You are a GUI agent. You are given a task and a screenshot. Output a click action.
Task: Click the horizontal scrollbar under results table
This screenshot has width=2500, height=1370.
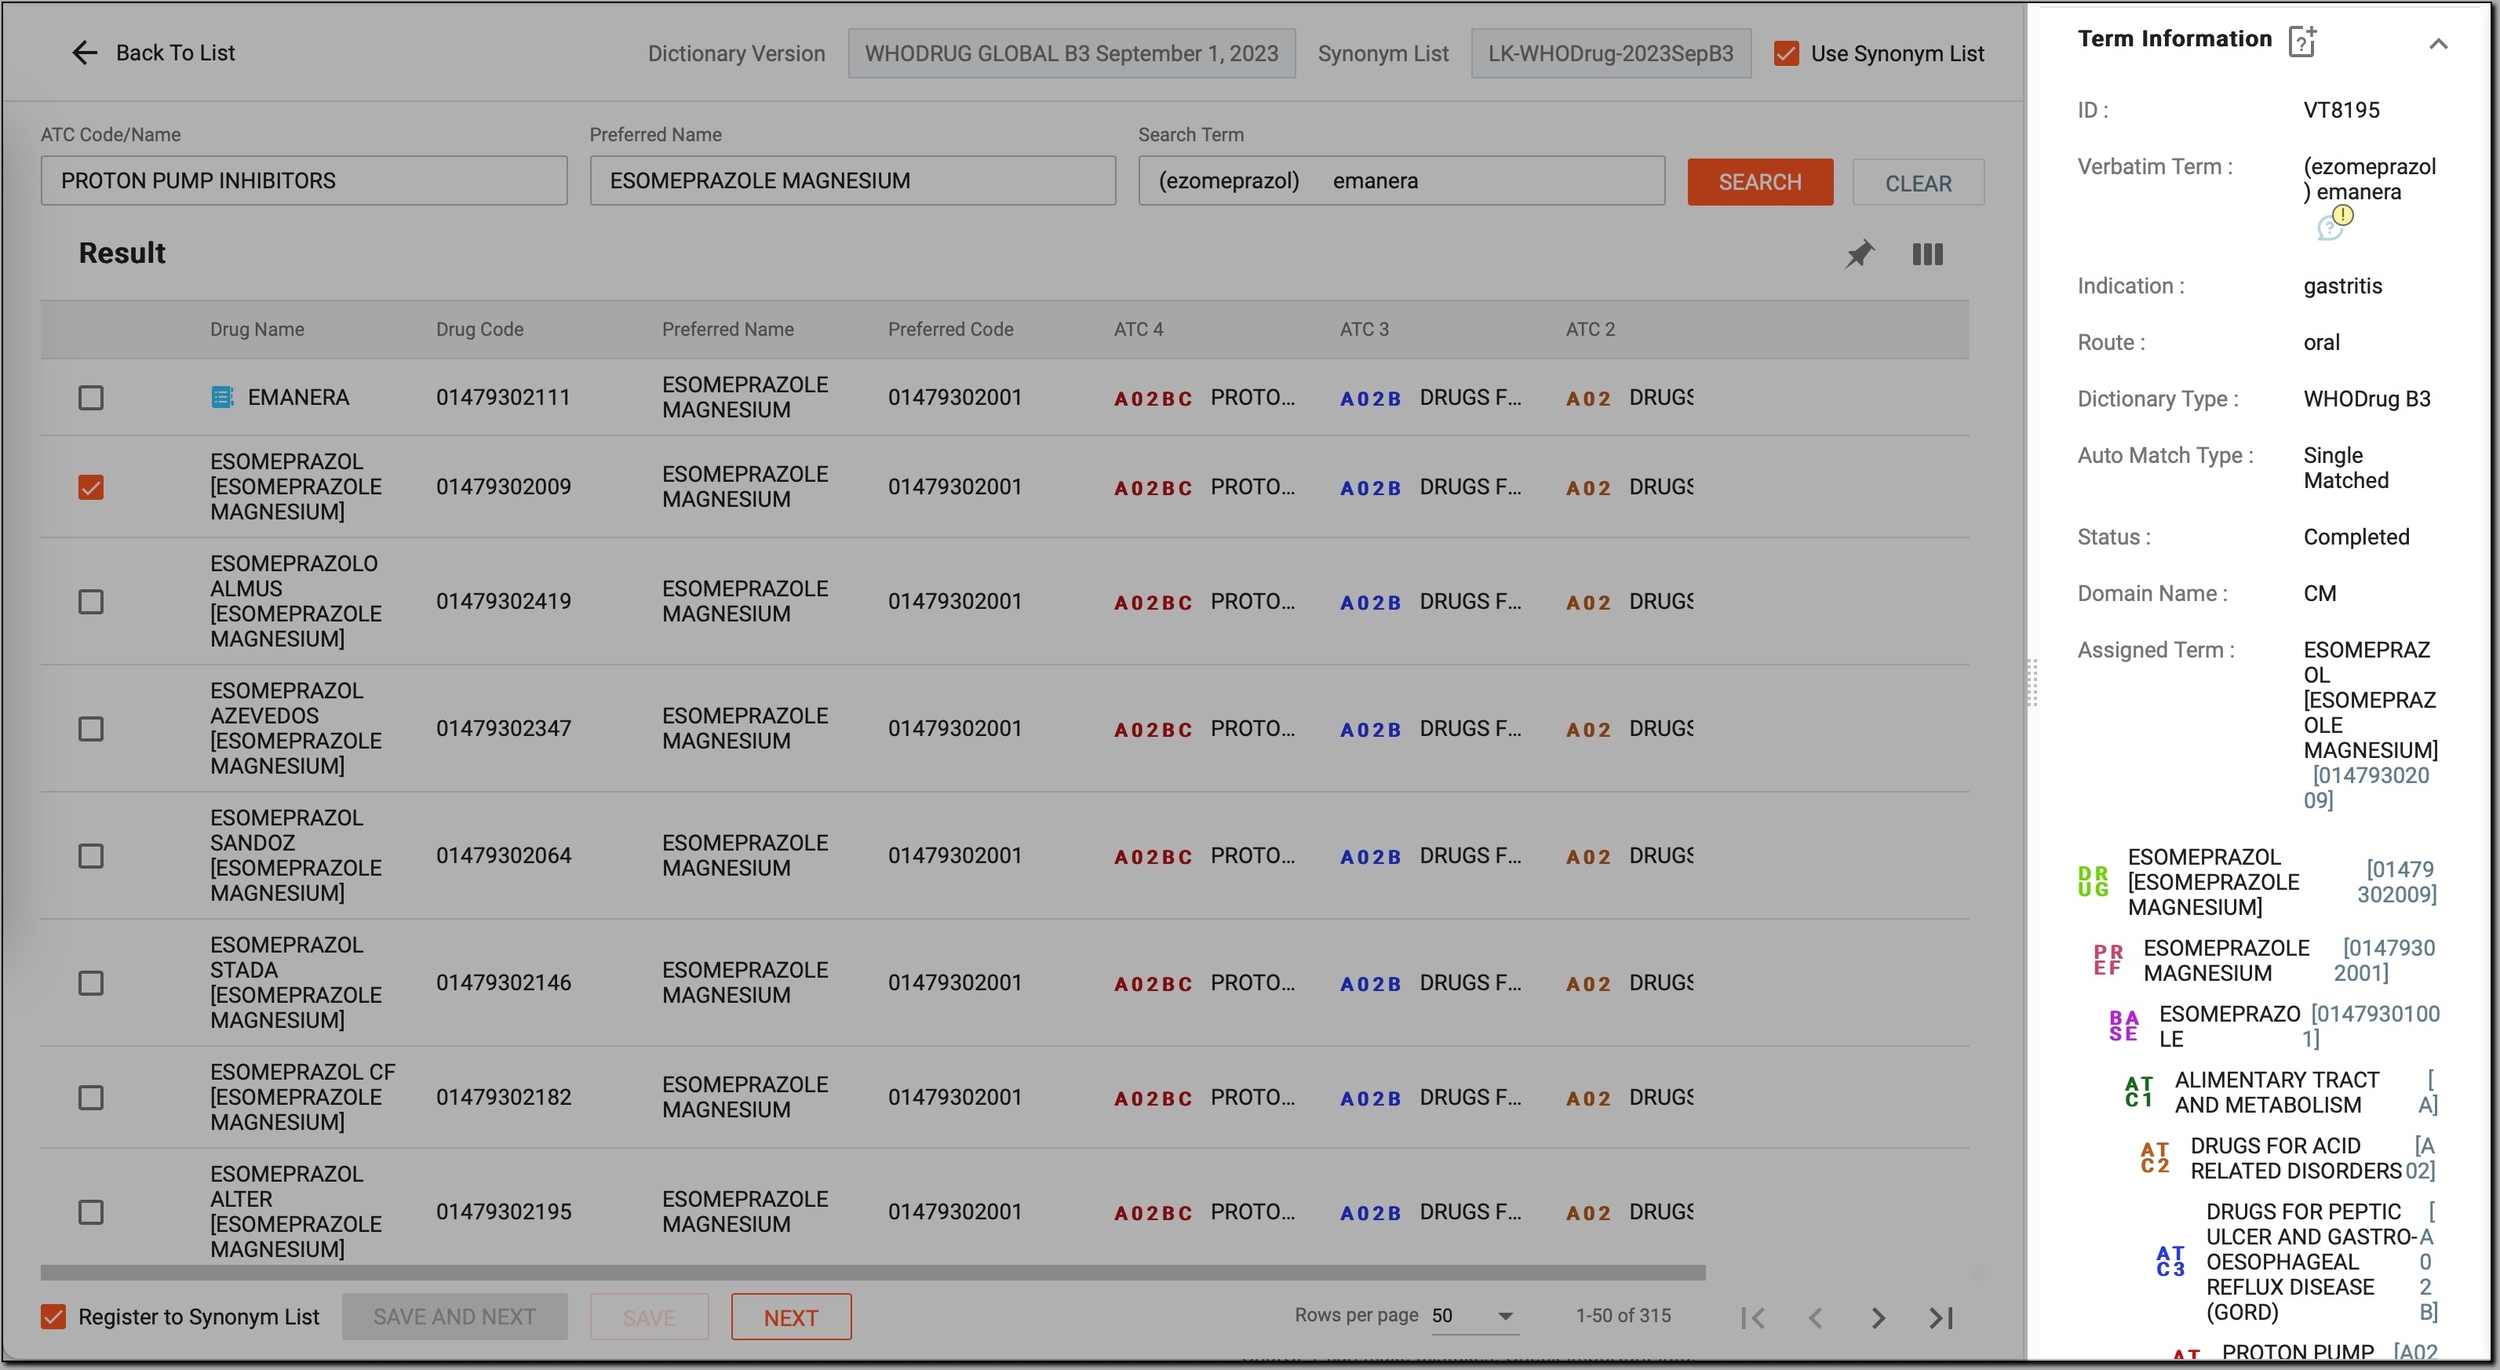[873, 1273]
